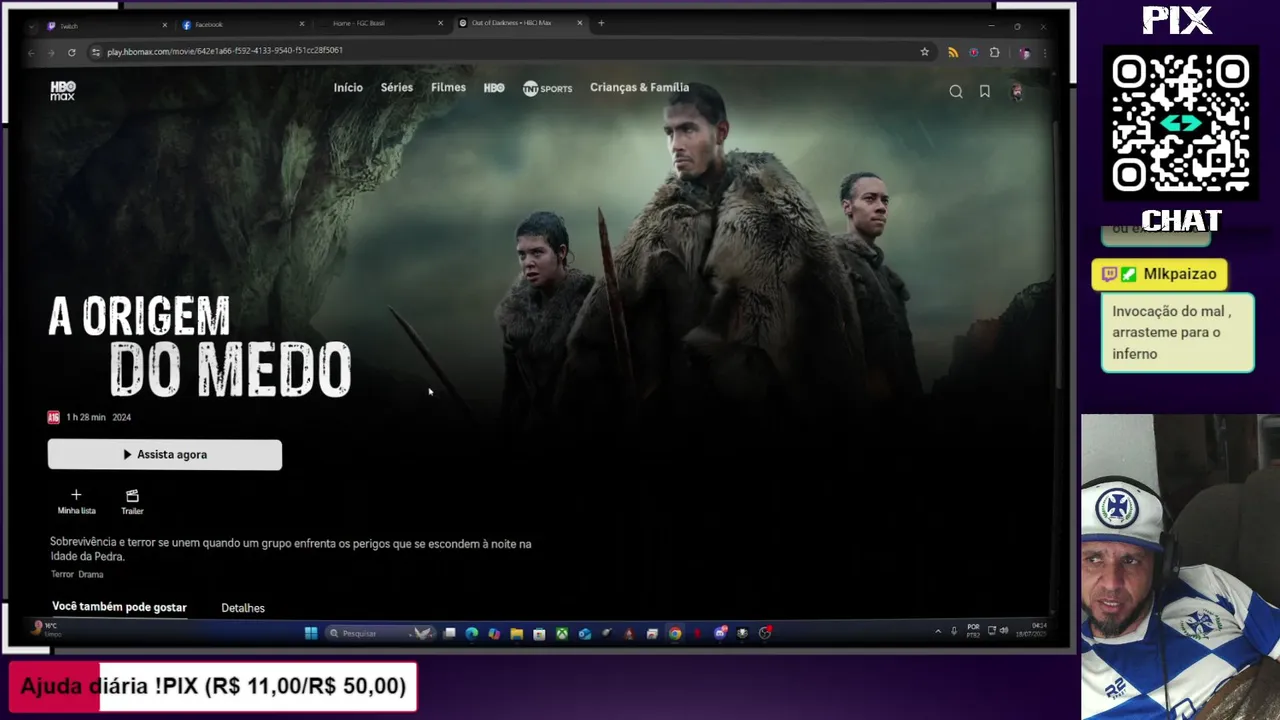Screen dimensions: 1280x720
Task: Close the Out of Darkness tab
Action: (x=579, y=23)
